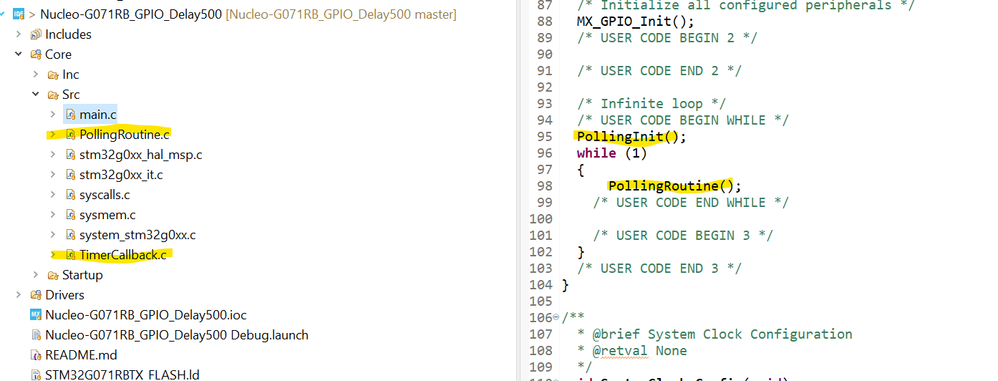Click line number 100 in the gutter
The image size is (998, 381).
(540, 219)
